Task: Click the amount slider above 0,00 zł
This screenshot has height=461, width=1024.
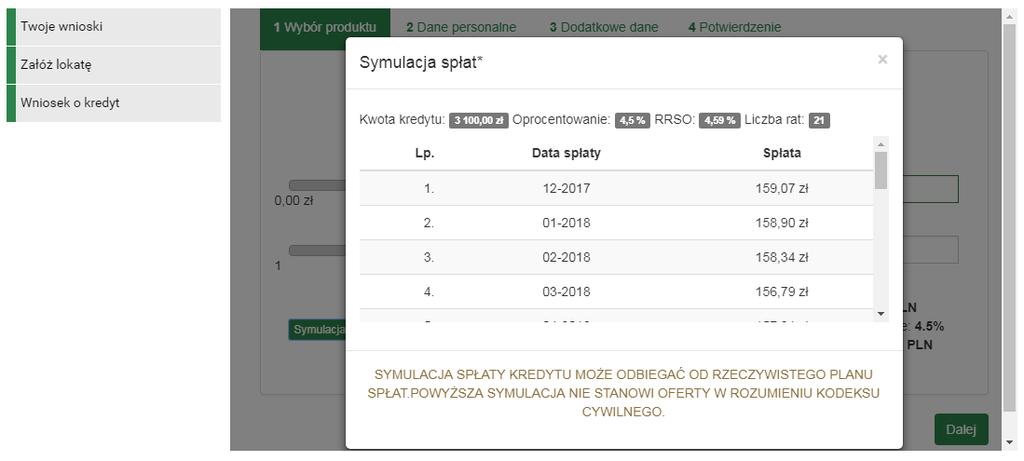Action: [x=317, y=185]
